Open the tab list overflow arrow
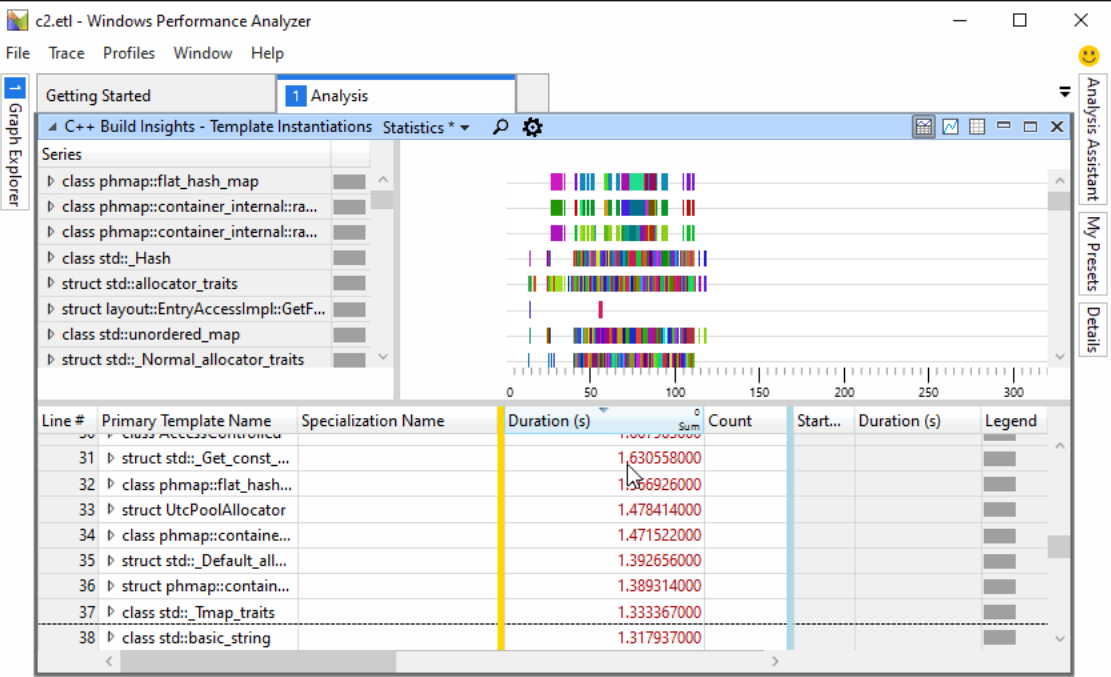1111x677 pixels. coord(1064,92)
